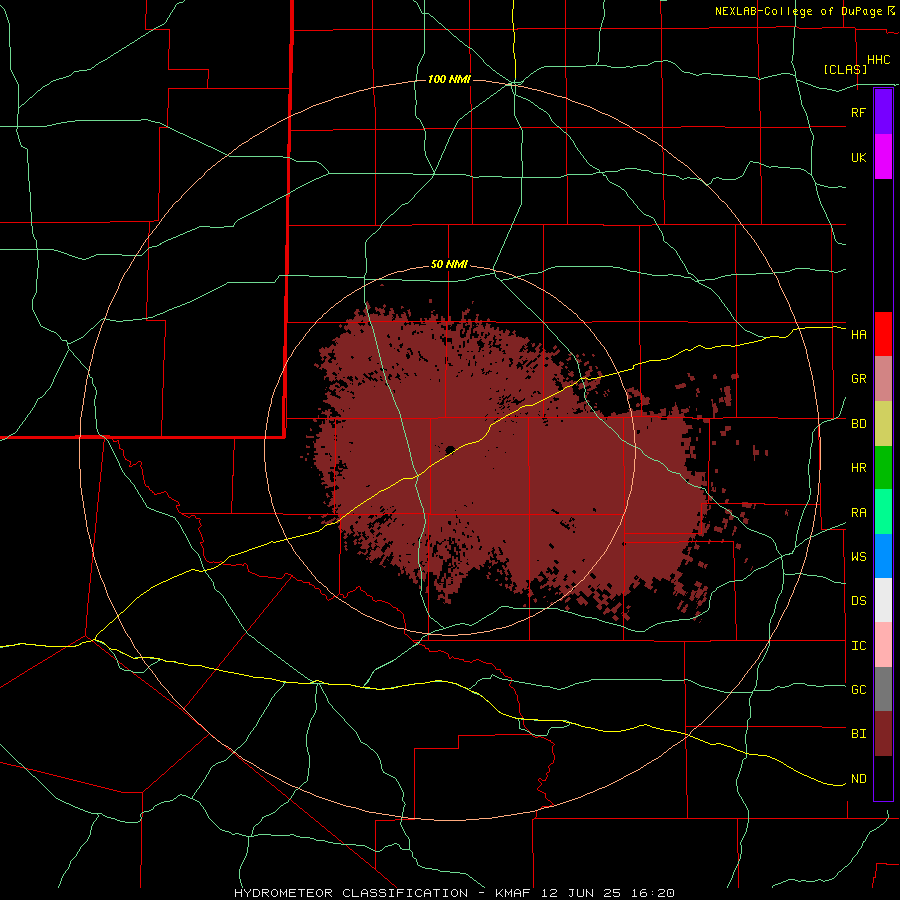The height and width of the screenshot is (900, 900).
Task: Select the gray GC legend swatch
Action: 883,689
